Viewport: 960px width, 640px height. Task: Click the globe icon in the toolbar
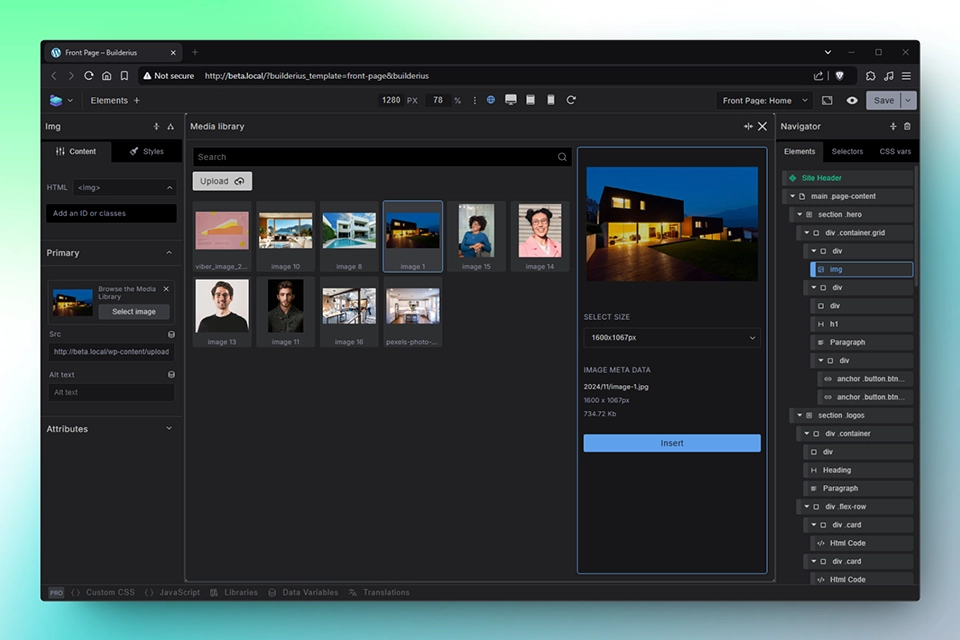tap(491, 100)
